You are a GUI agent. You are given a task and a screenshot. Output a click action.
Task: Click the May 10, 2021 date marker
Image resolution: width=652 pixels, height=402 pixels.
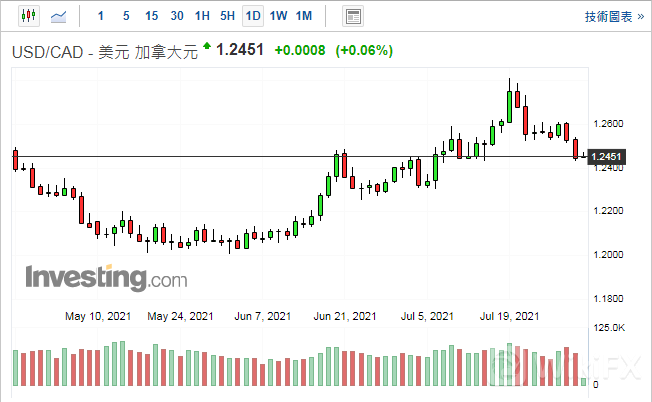pos(98,316)
